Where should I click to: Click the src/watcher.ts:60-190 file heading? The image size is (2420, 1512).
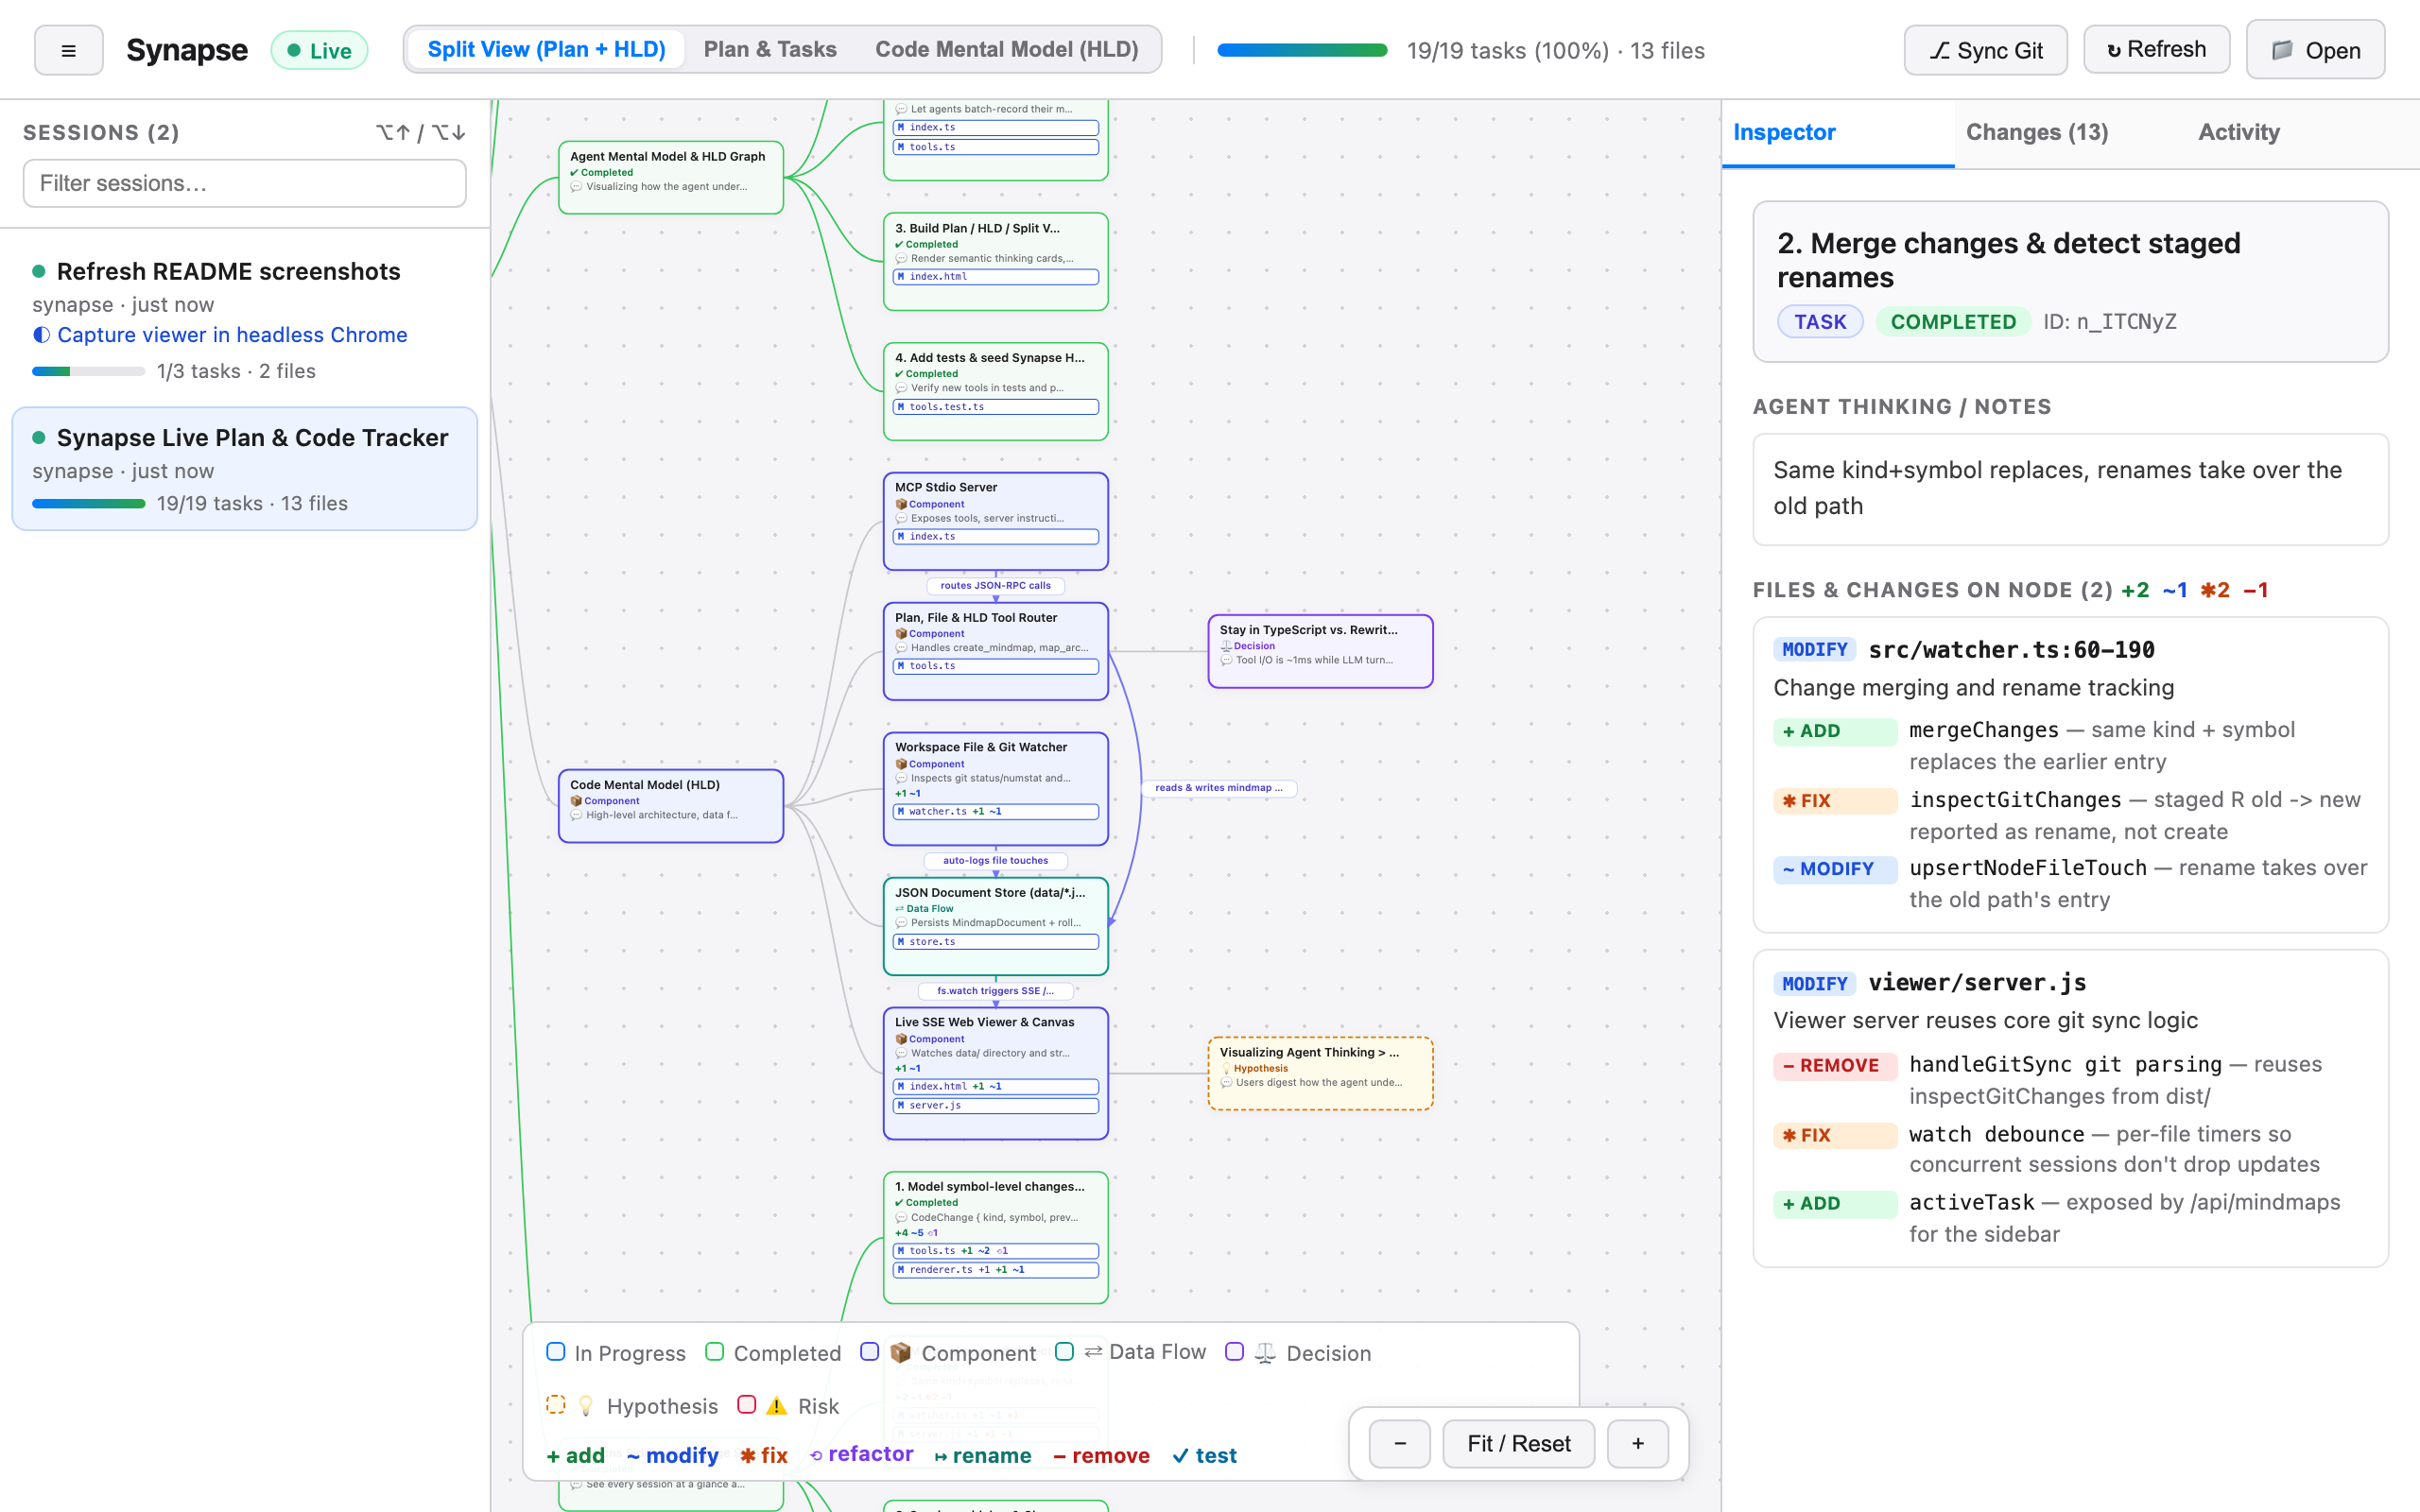pos(2011,650)
